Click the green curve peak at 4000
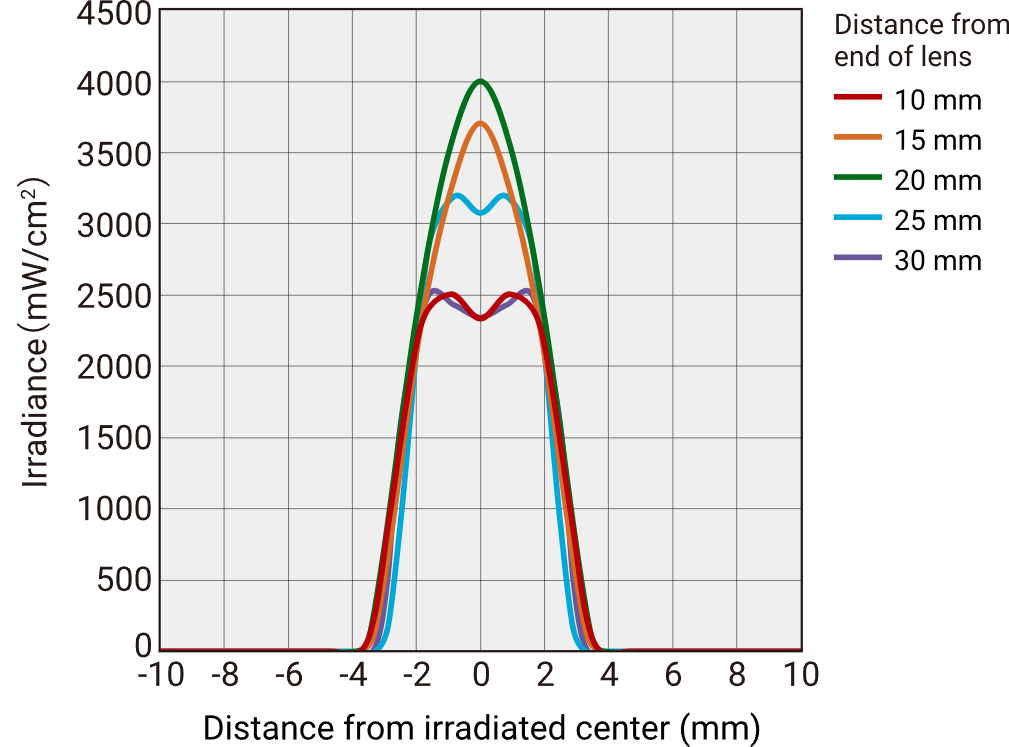The image size is (1009, 747). coord(481,81)
